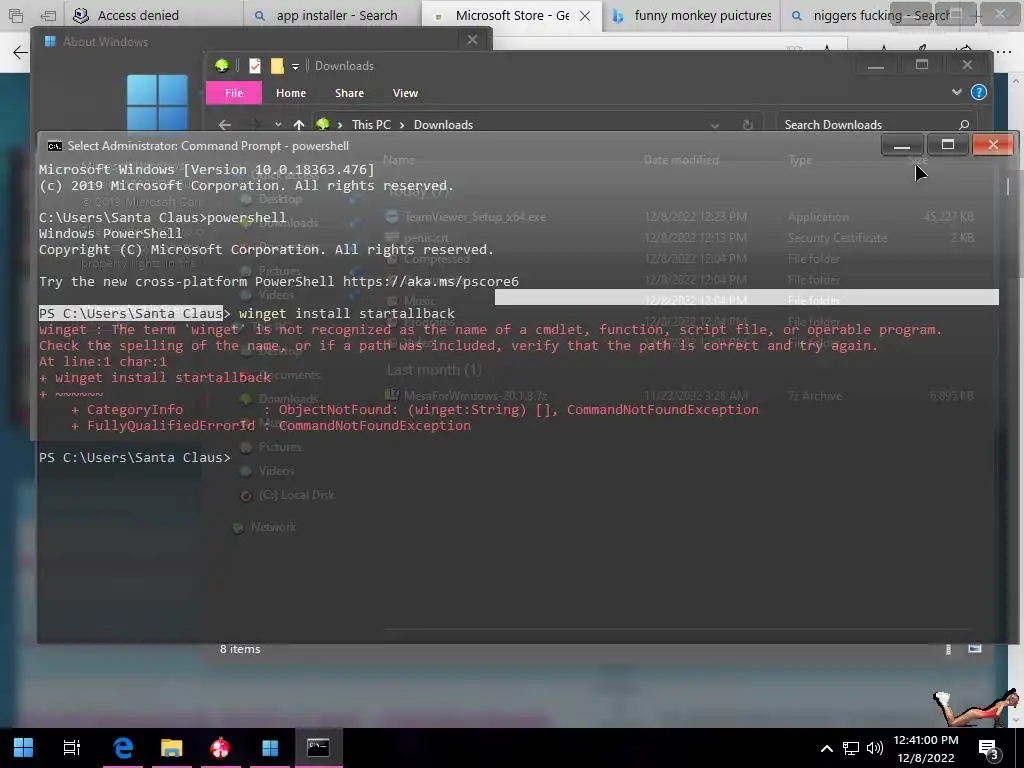Open the notification center icon
Viewport: 1024px width, 768px height.
[989, 750]
